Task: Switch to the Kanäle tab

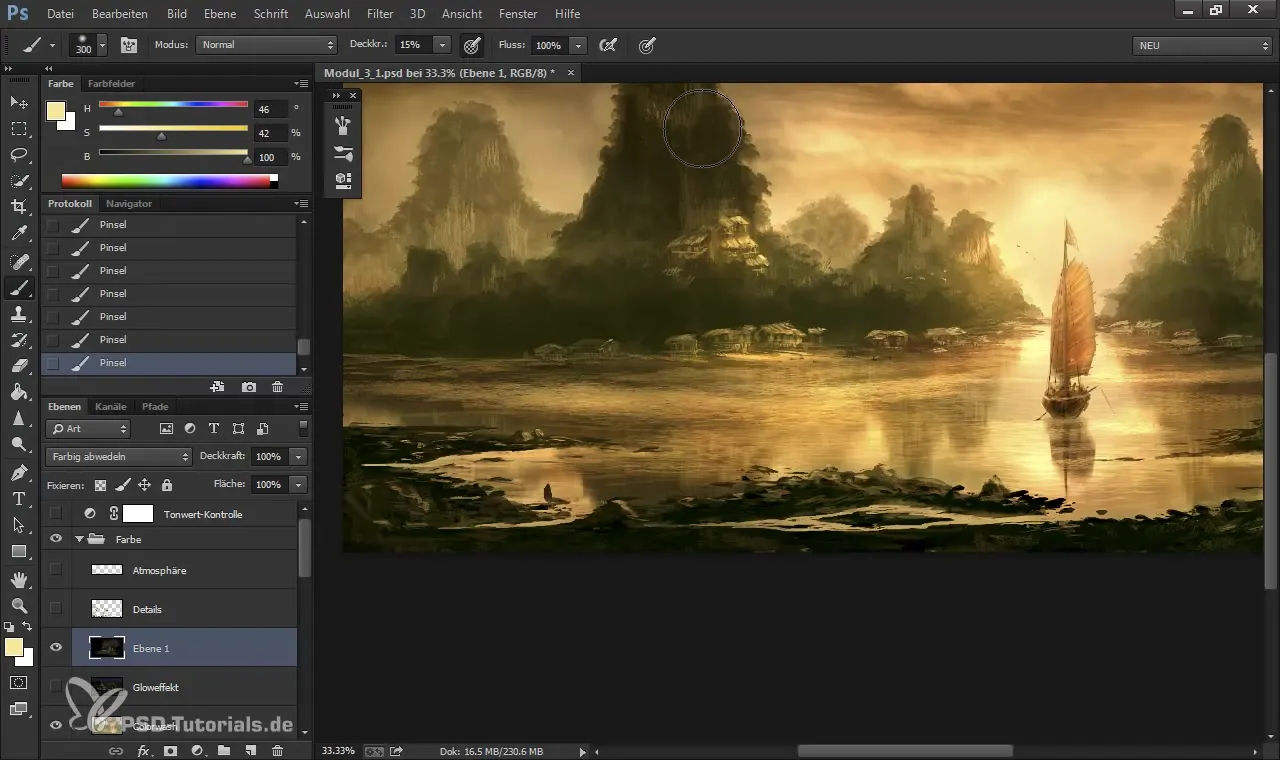Action: coord(111,406)
